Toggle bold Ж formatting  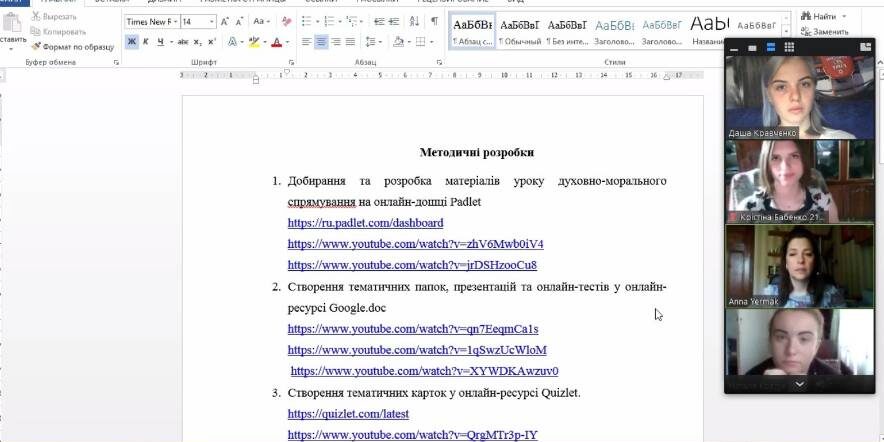pos(131,42)
